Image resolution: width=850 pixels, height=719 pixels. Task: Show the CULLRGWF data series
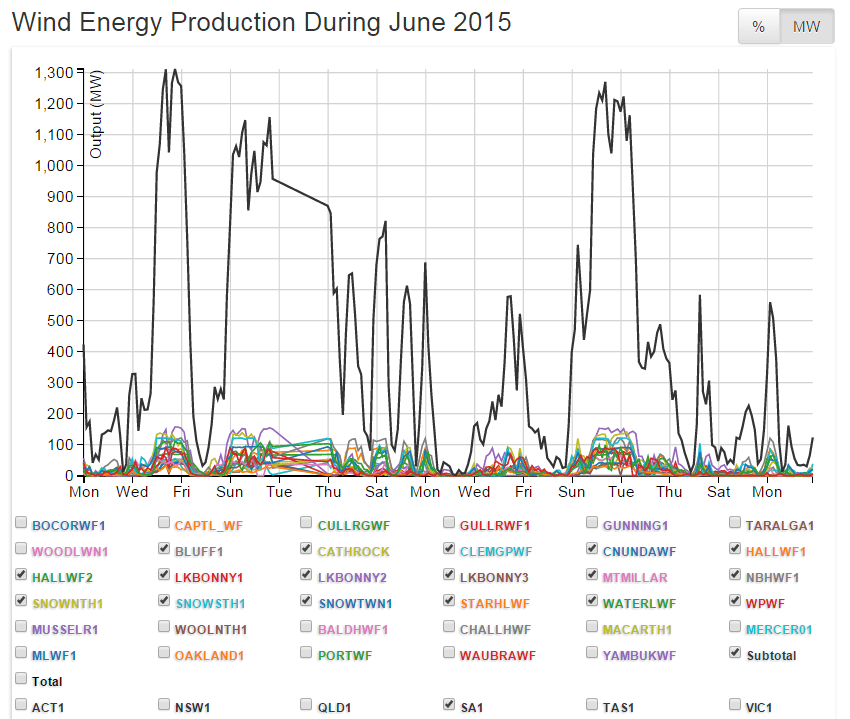[306, 521]
